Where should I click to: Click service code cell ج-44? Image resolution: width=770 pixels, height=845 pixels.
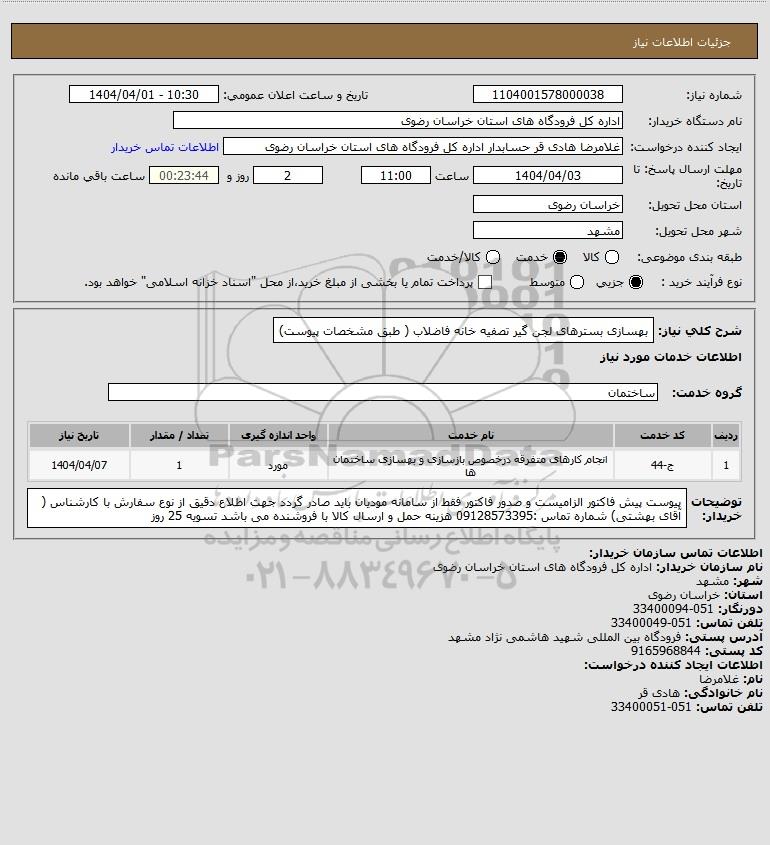point(662,465)
